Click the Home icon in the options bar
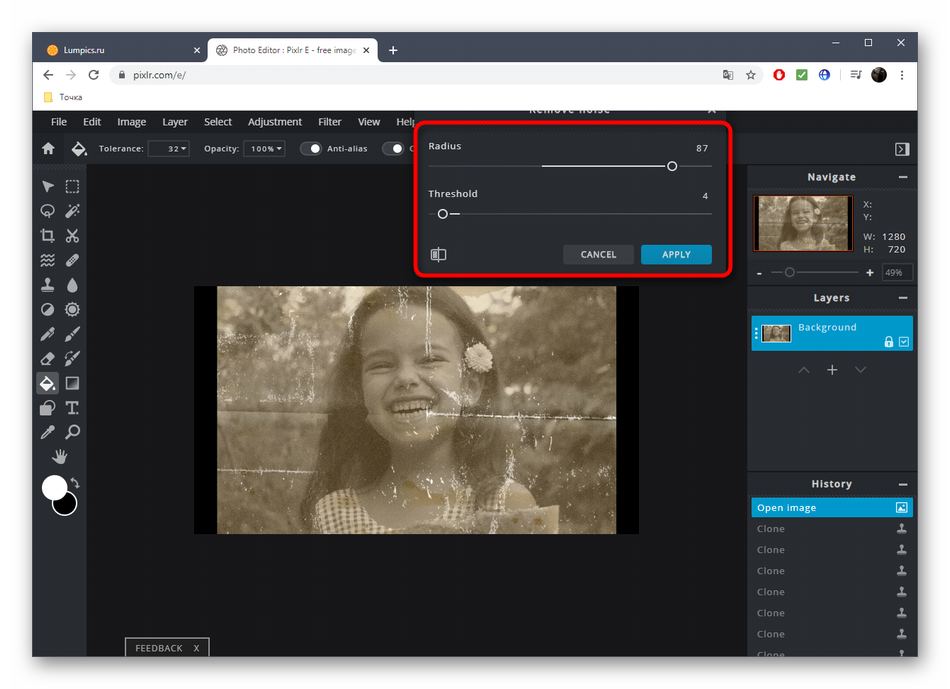Screen dimensions: 950x689 [x=48, y=149]
